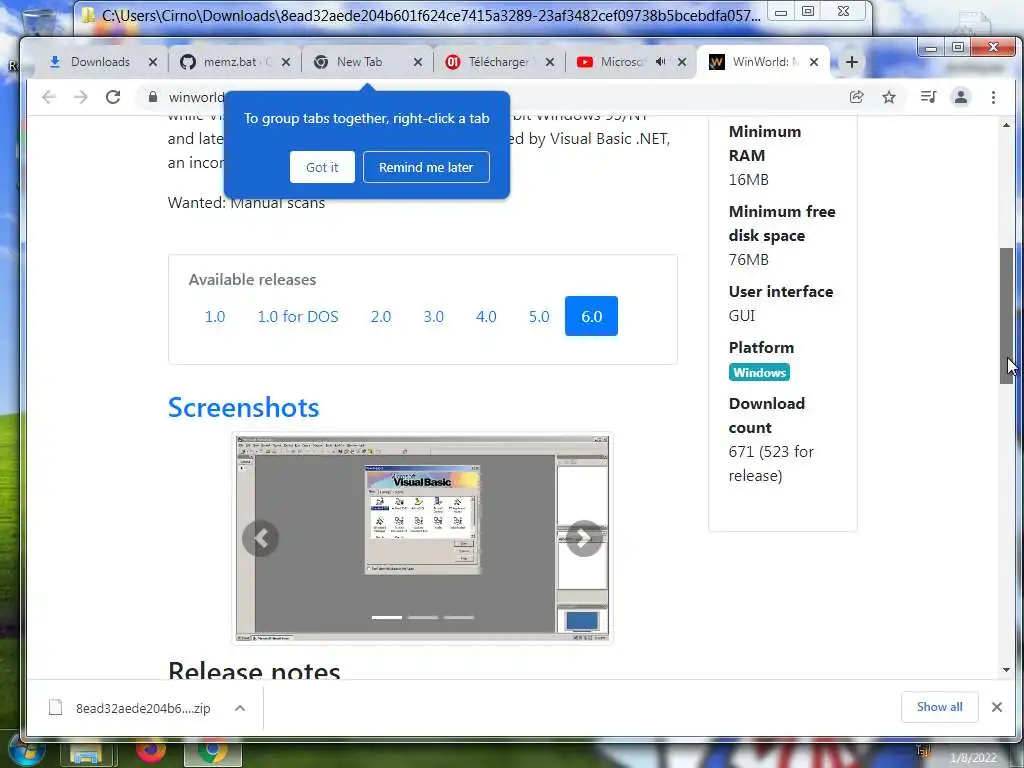Select first carousel indicator

[x=387, y=617]
